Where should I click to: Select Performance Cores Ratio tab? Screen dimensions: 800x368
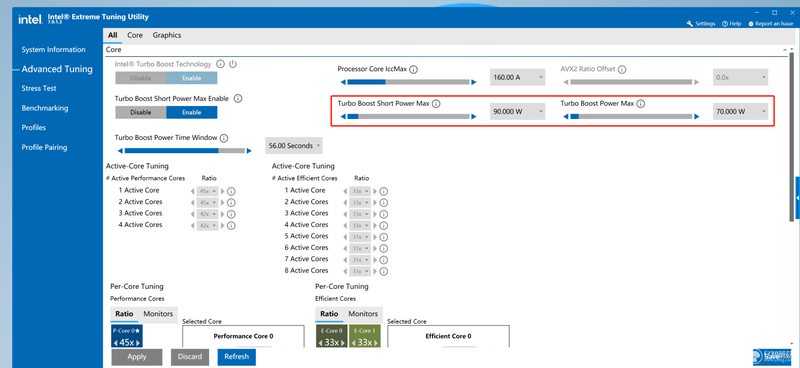coord(124,314)
